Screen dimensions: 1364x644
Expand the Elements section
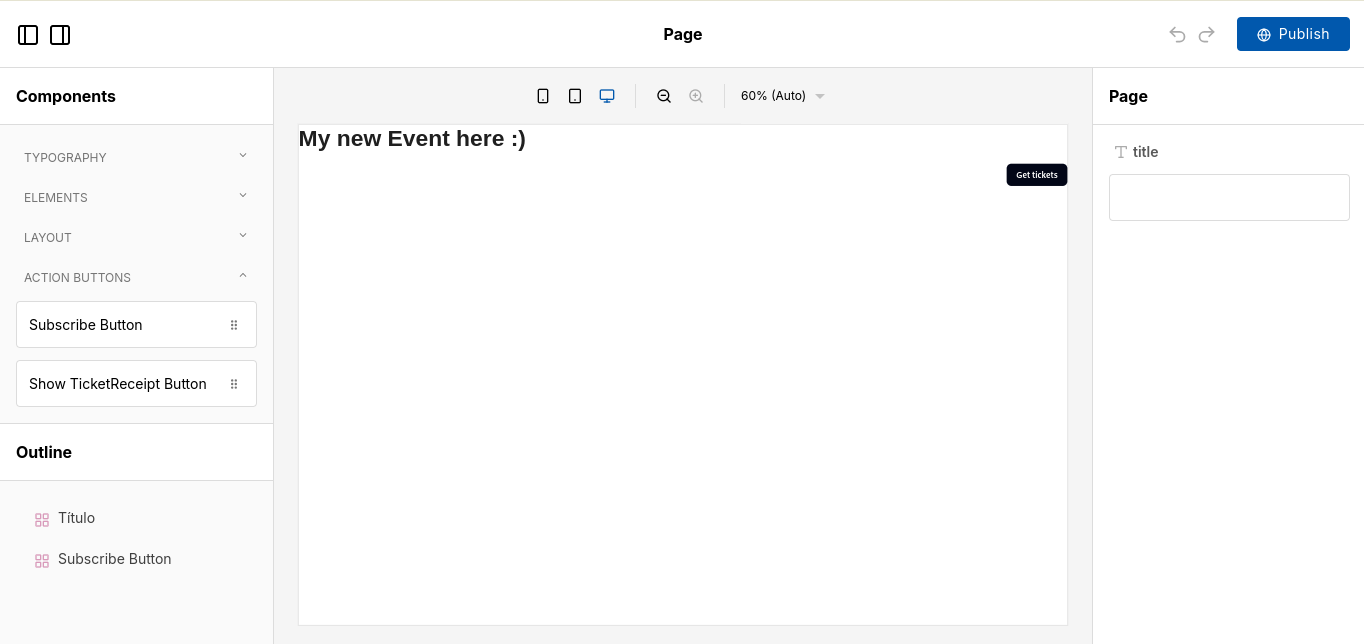pyautogui.click(x=136, y=197)
